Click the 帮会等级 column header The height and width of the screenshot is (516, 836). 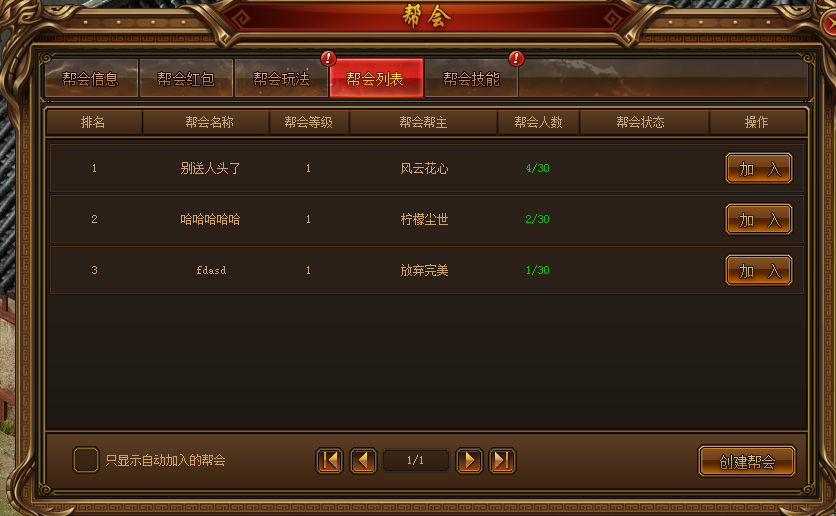coord(309,122)
